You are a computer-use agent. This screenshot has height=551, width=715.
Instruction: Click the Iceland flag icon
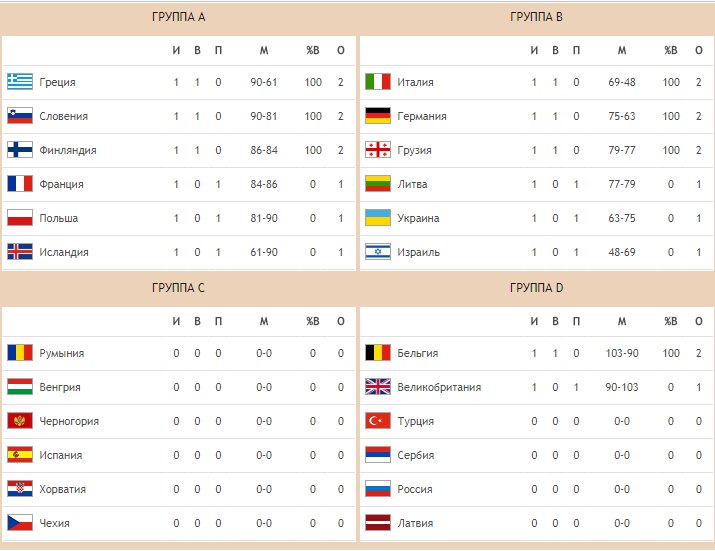coord(20,252)
